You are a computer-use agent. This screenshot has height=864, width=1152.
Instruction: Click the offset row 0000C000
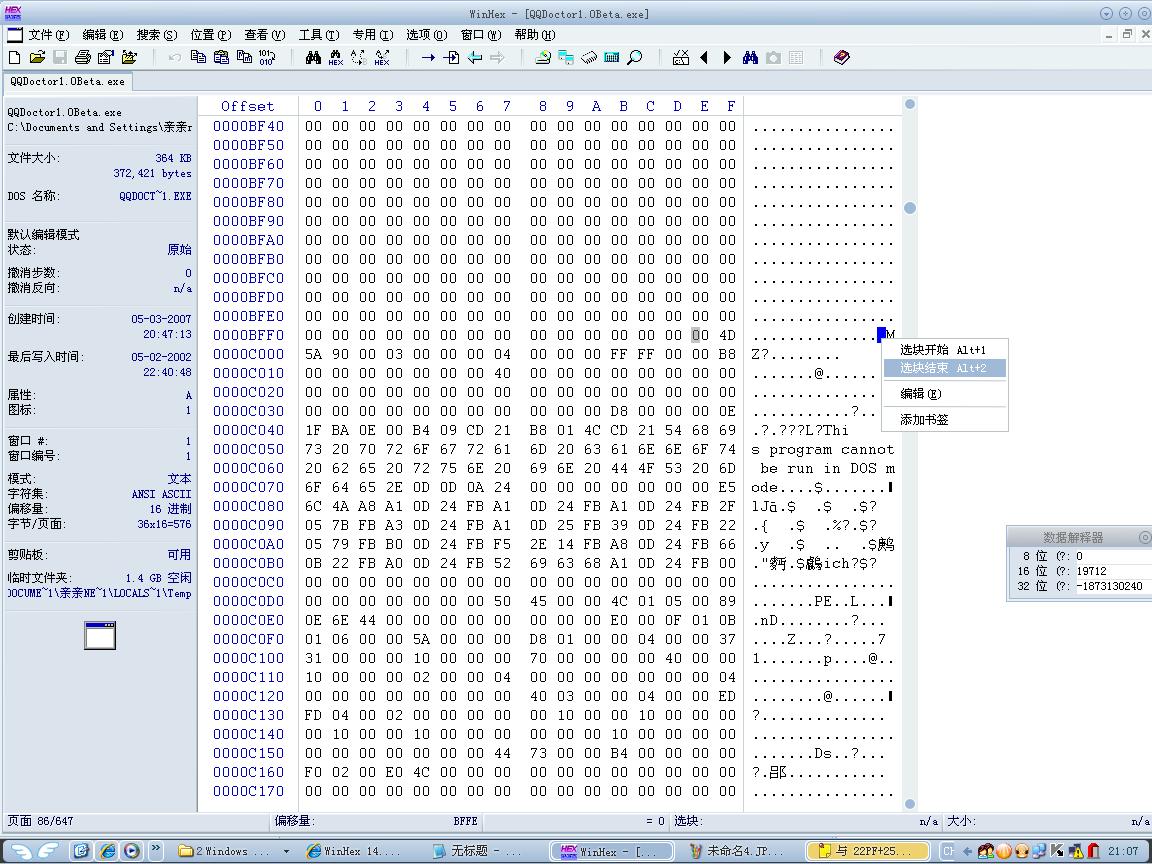[248, 354]
